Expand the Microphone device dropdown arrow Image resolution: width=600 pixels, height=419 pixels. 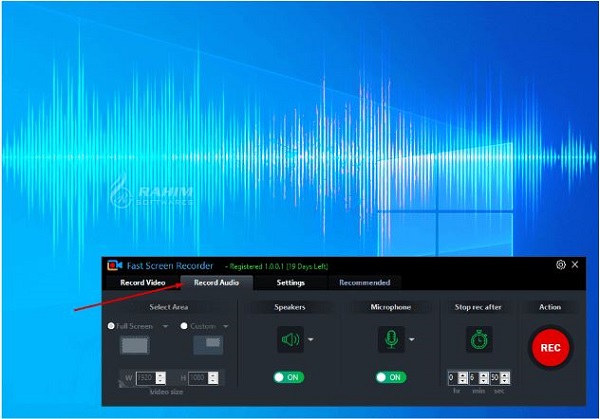(x=412, y=339)
